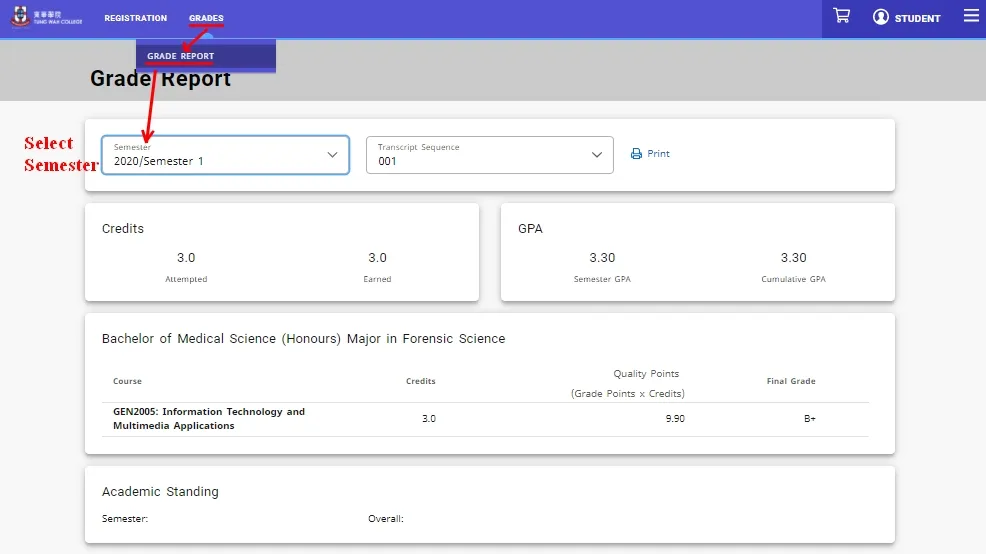Screen dimensions: 986x554
Task: Open the Grades menu
Action: [x=206, y=18]
